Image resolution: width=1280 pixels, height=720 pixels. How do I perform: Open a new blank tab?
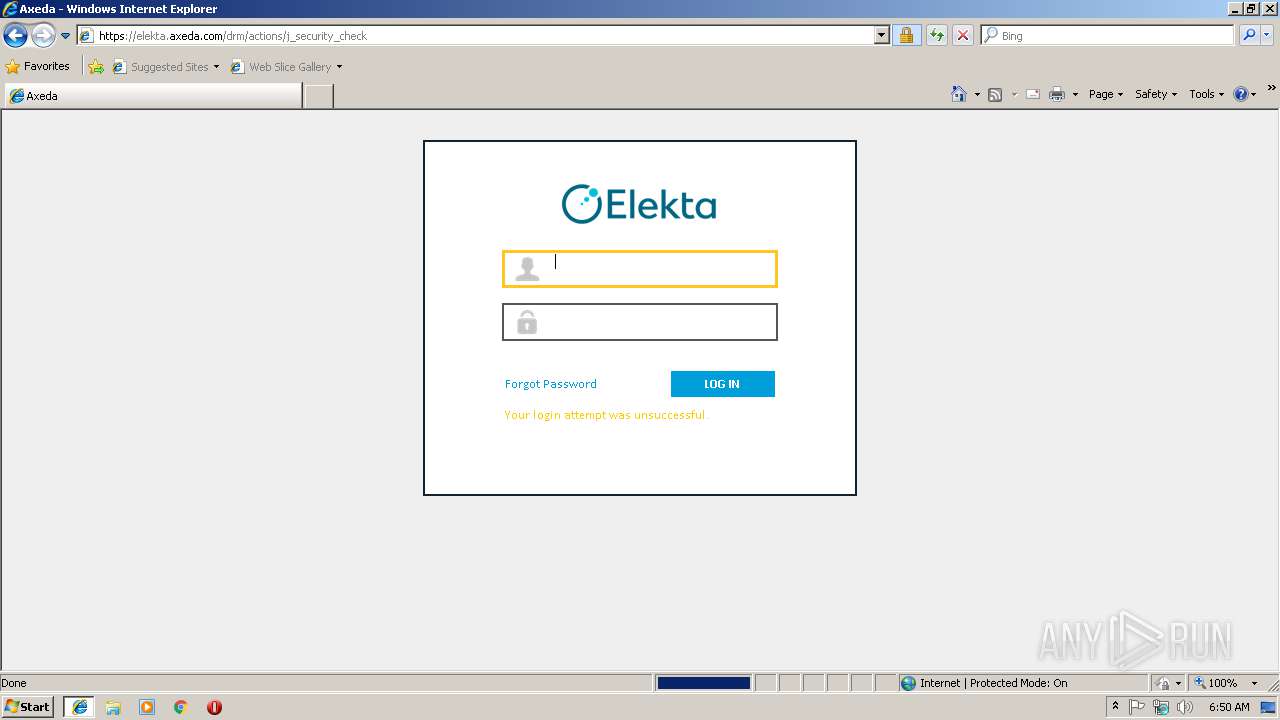point(318,96)
